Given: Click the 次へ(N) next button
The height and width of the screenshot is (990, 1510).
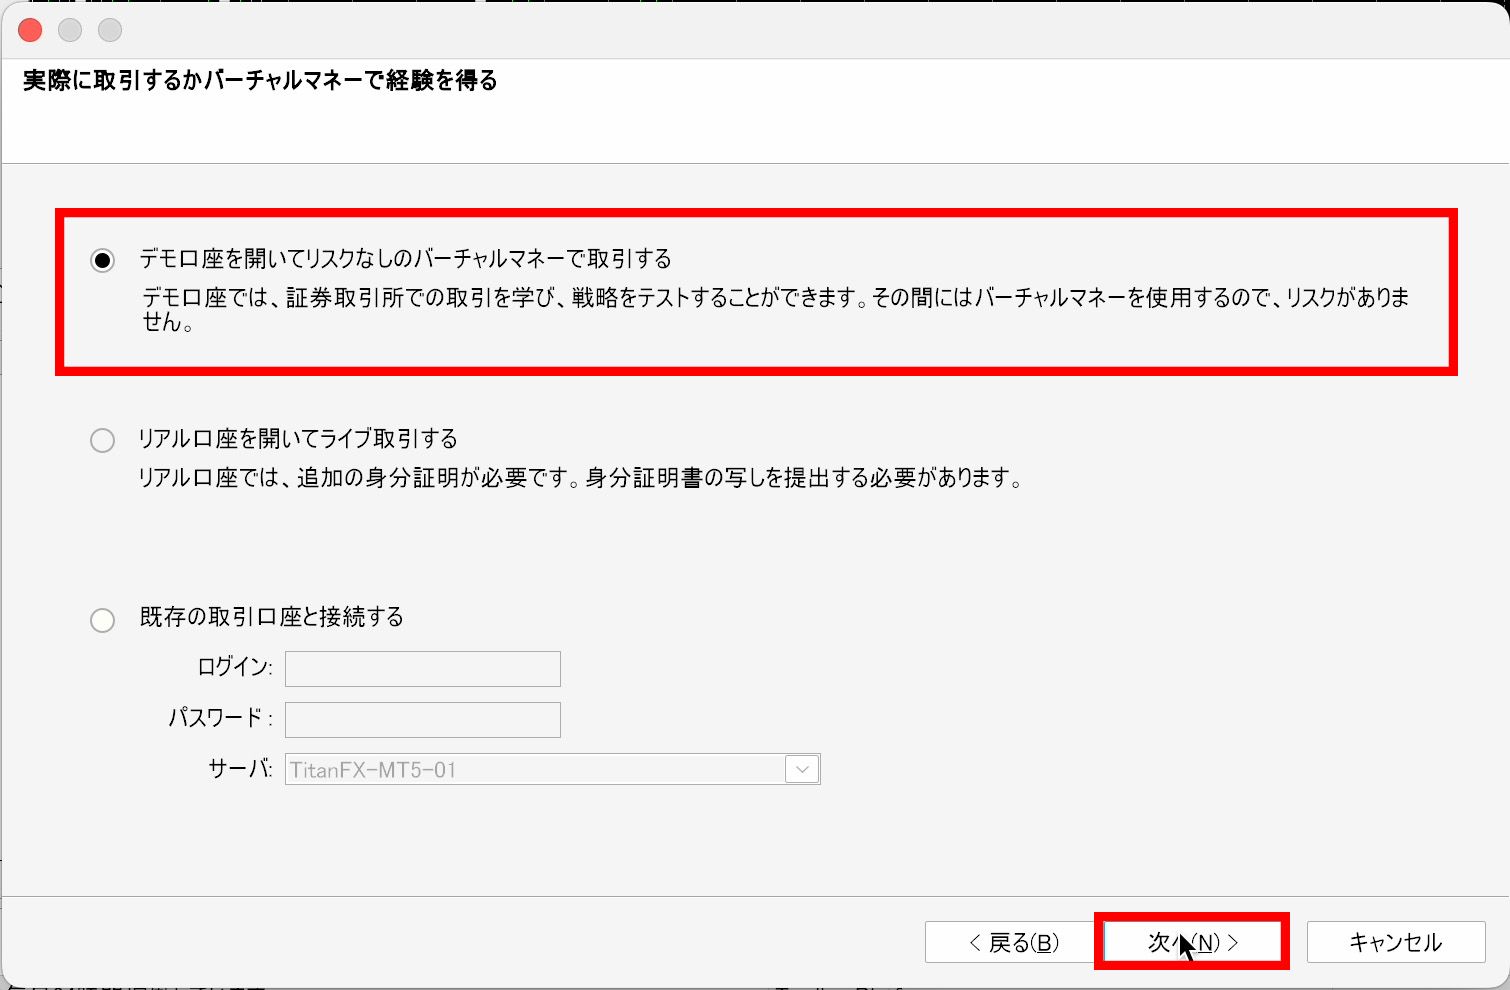Looking at the screenshot, I should pyautogui.click(x=1192, y=942).
